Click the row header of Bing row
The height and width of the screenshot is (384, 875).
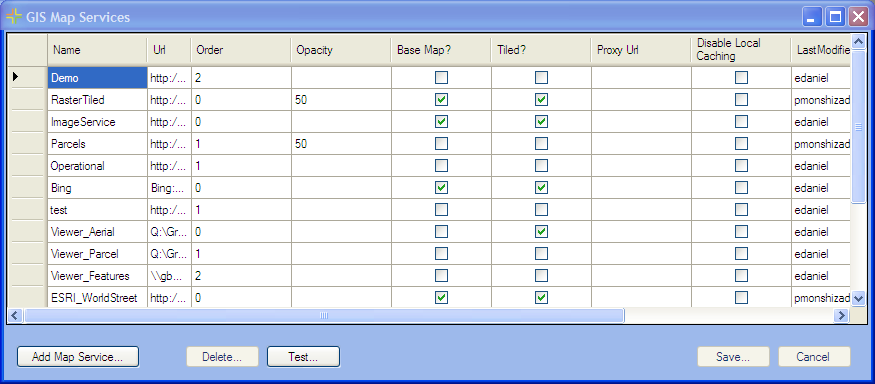pos(27,188)
